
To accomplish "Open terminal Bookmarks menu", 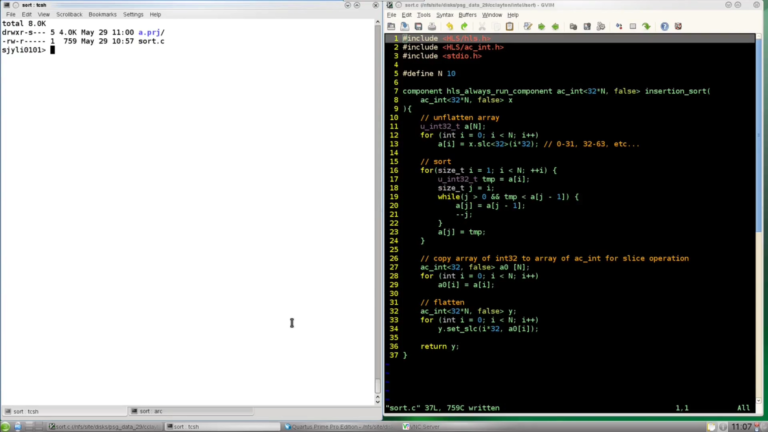I will click(x=102, y=14).
